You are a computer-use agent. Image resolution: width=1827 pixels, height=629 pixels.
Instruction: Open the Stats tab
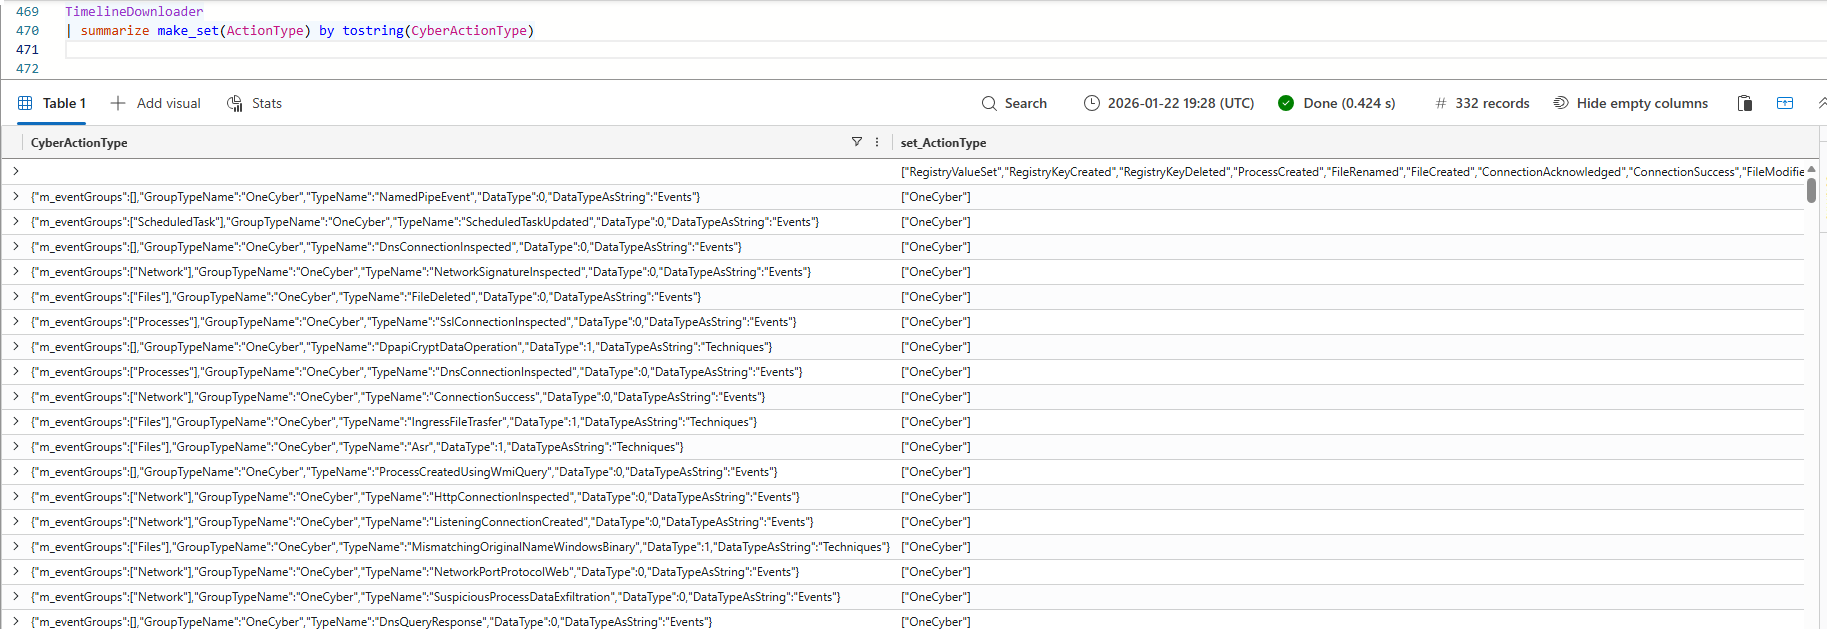click(x=255, y=103)
